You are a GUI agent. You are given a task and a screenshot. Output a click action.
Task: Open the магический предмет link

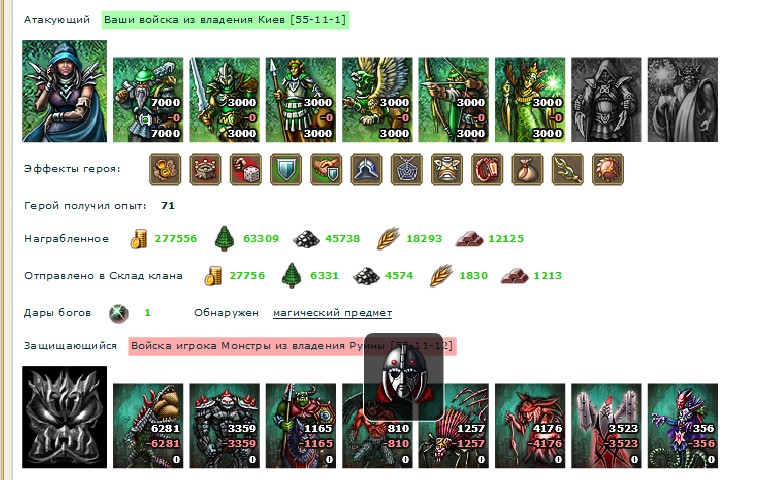[332, 313]
